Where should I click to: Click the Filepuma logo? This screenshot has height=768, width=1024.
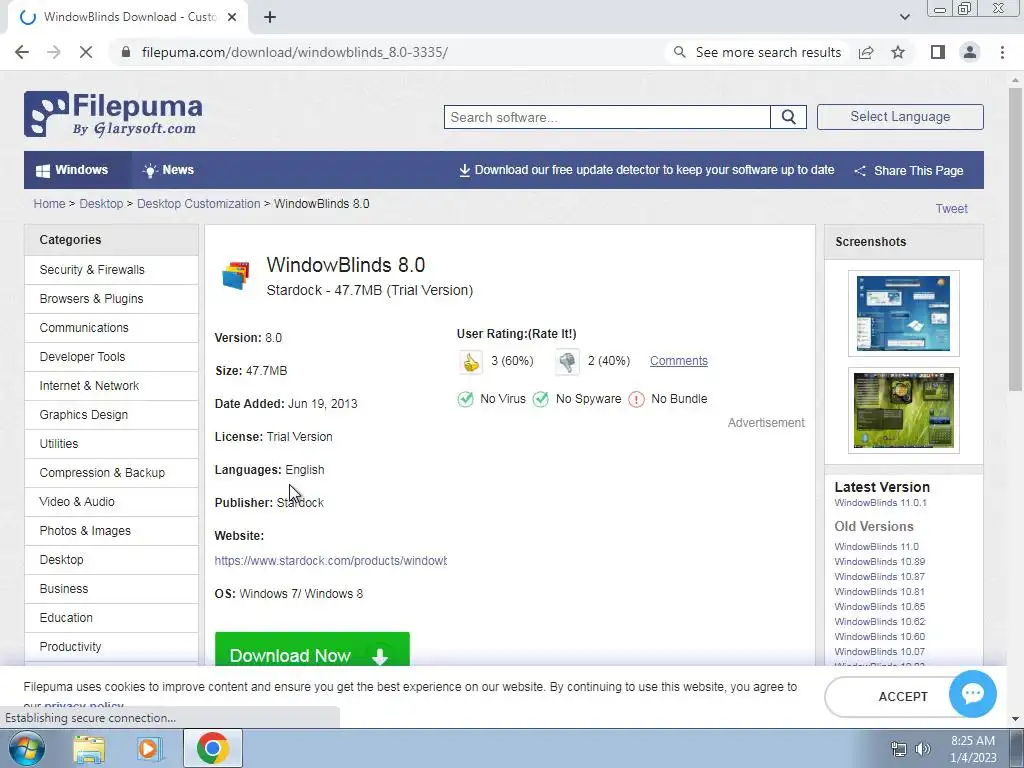click(114, 114)
